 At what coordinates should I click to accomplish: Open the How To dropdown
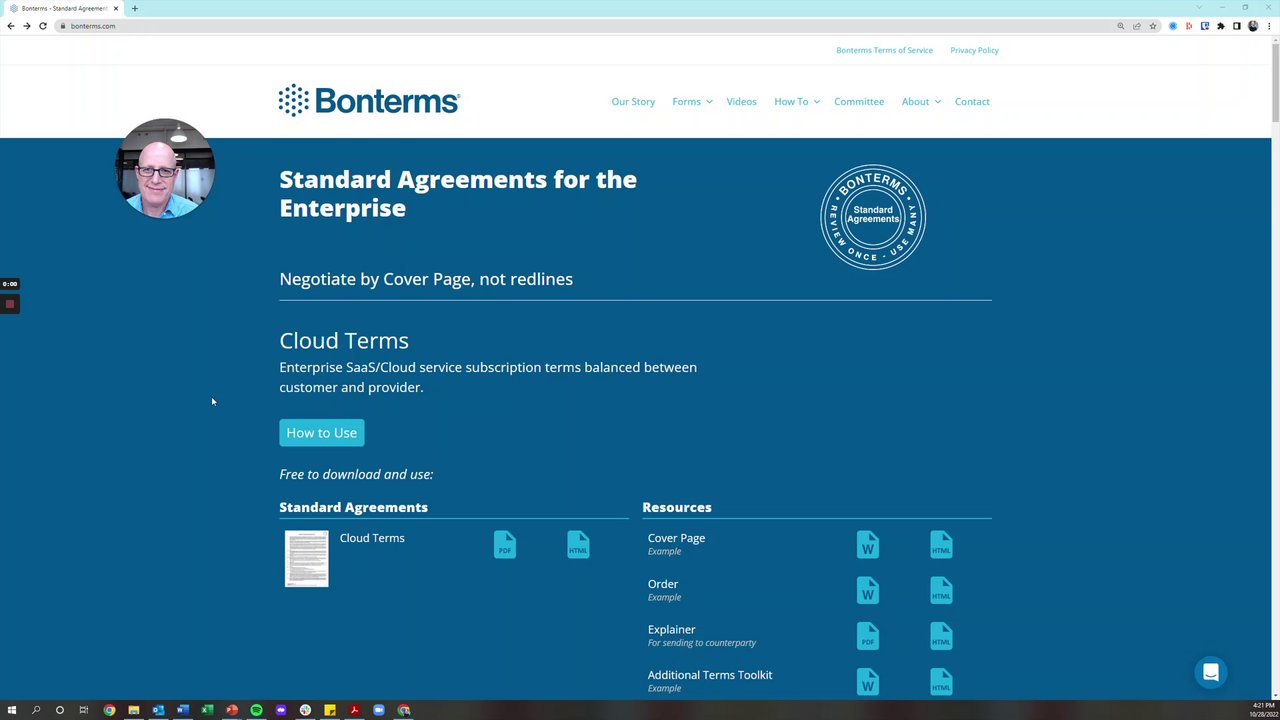point(796,101)
